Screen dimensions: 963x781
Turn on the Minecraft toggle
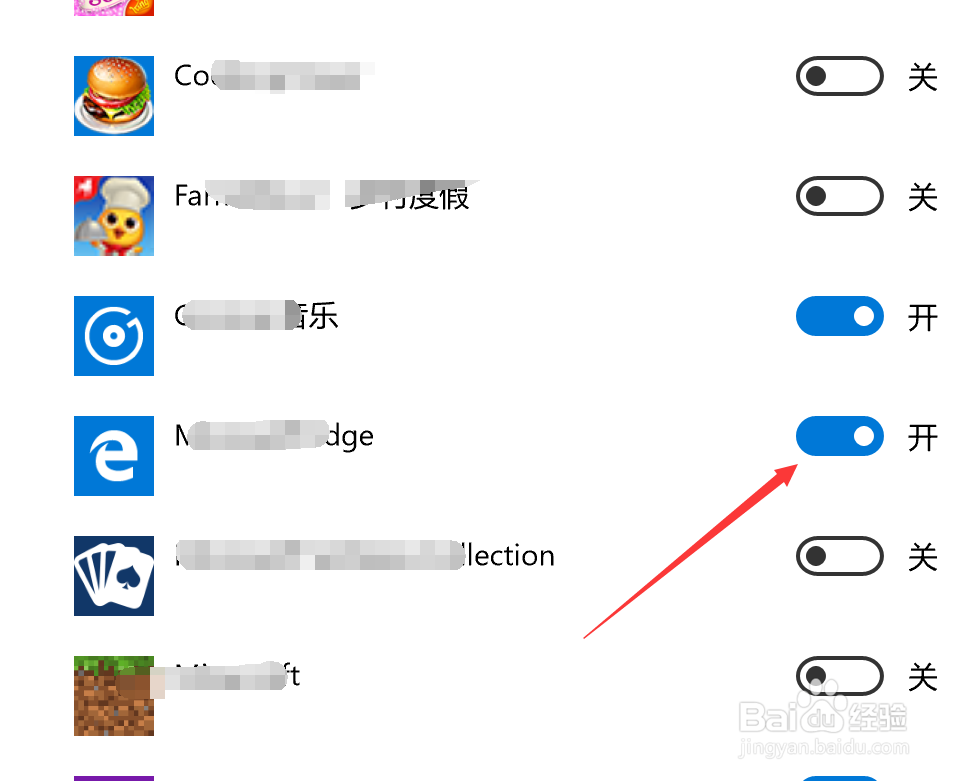pyautogui.click(x=840, y=676)
